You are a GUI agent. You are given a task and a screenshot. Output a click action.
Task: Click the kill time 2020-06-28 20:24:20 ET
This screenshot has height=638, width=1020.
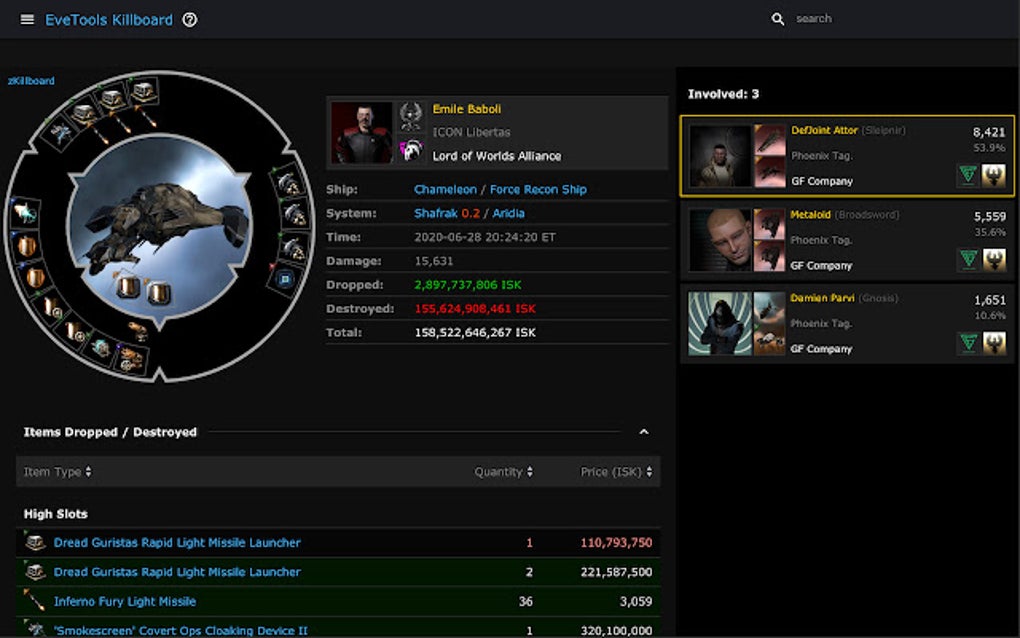(x=485, y=237)
